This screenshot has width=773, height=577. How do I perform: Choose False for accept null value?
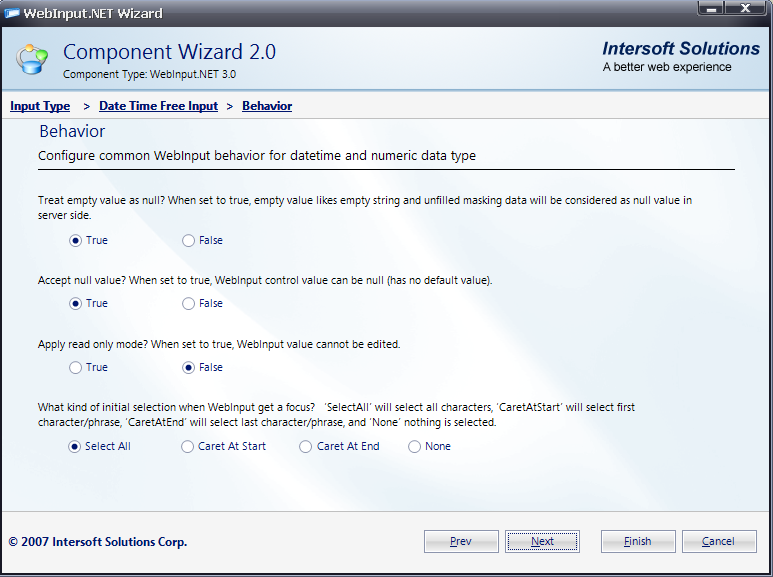[x=189, y=303]
